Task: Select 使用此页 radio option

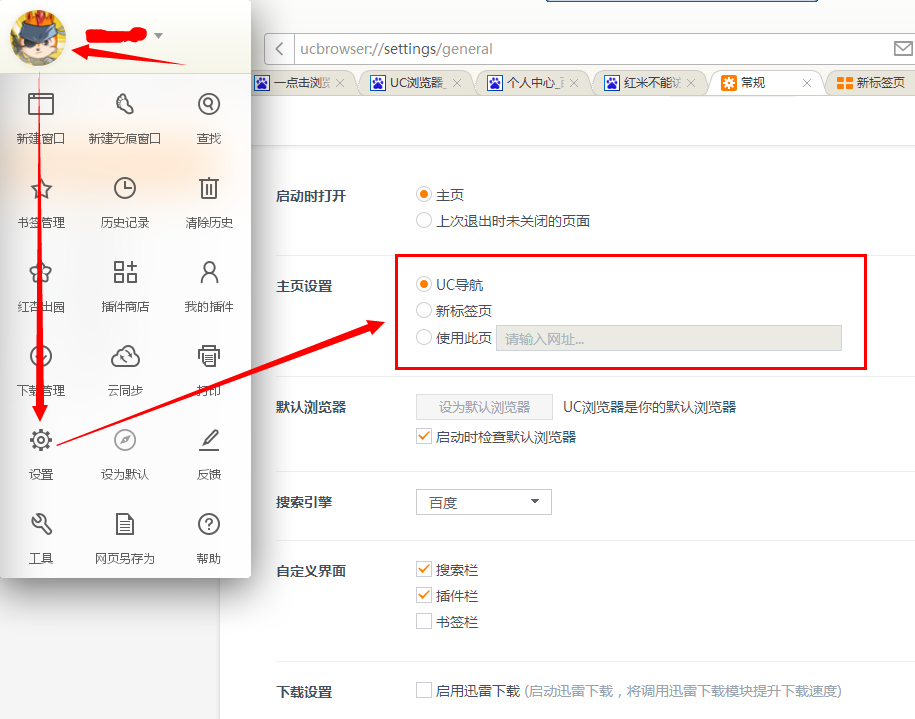Action: [x=424, y=337]
